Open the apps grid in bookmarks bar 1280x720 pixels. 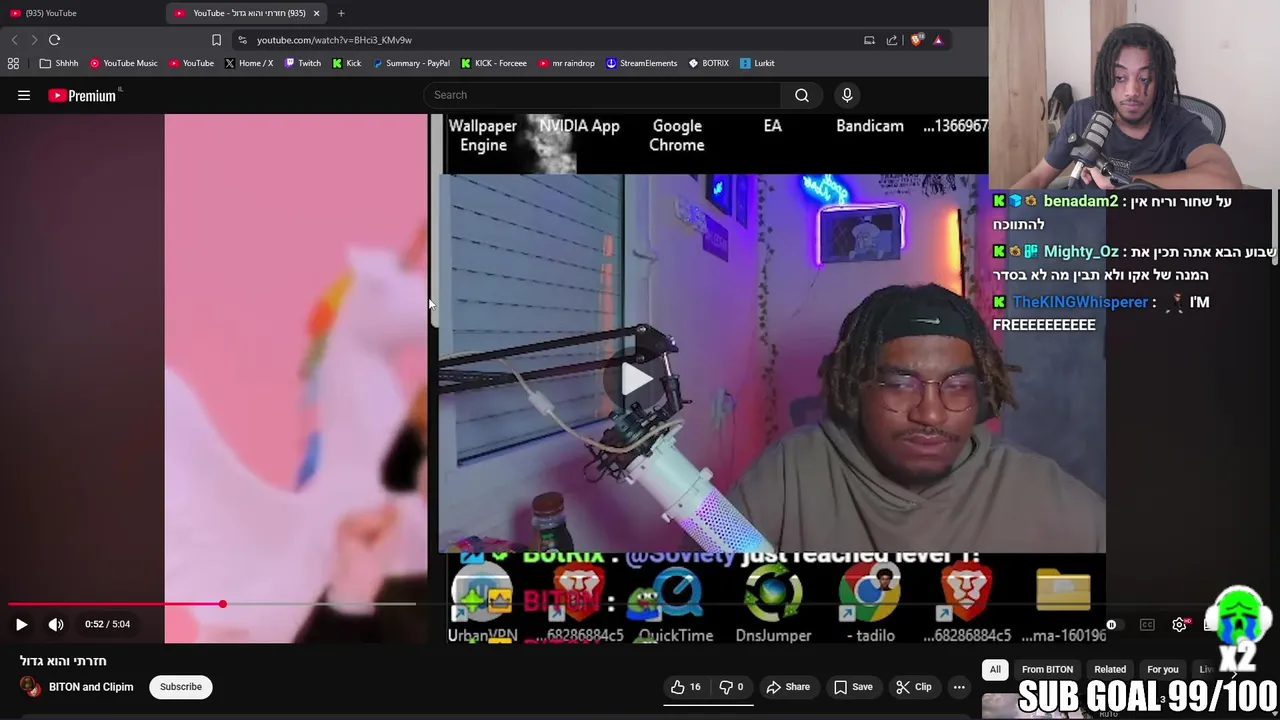13,63
